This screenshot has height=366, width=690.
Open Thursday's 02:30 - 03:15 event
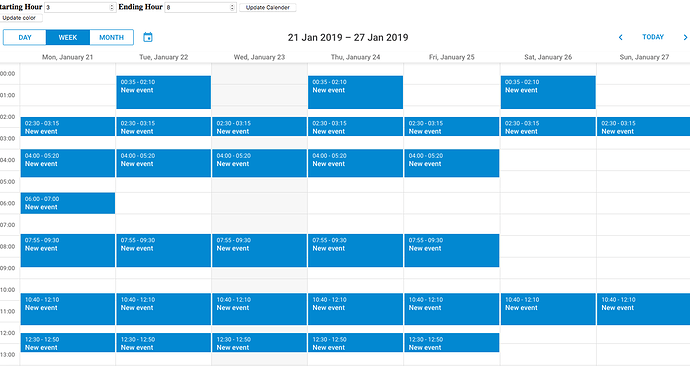pos(355,127)
